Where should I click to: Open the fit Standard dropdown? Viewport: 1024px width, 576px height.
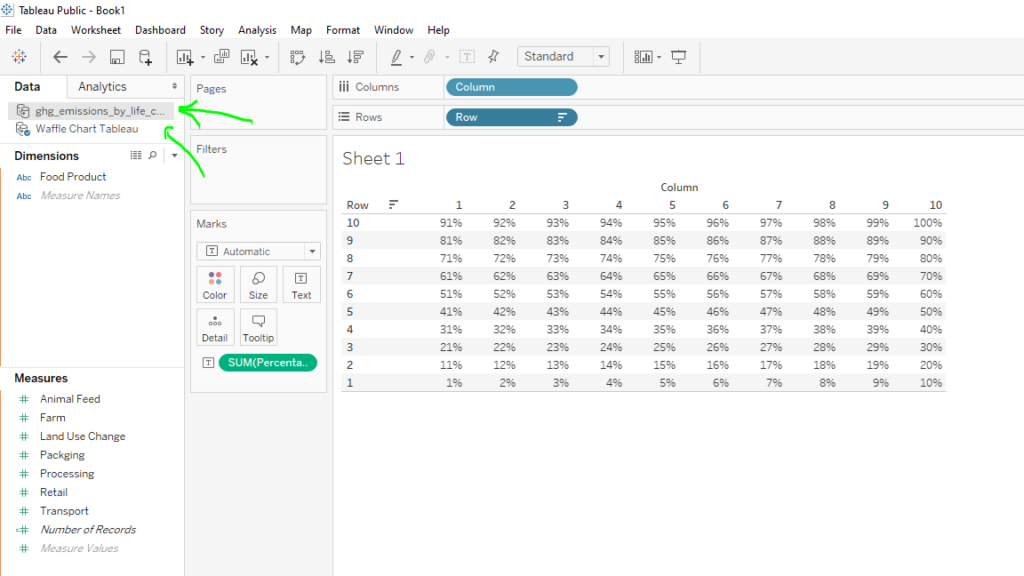coord(564,57)
